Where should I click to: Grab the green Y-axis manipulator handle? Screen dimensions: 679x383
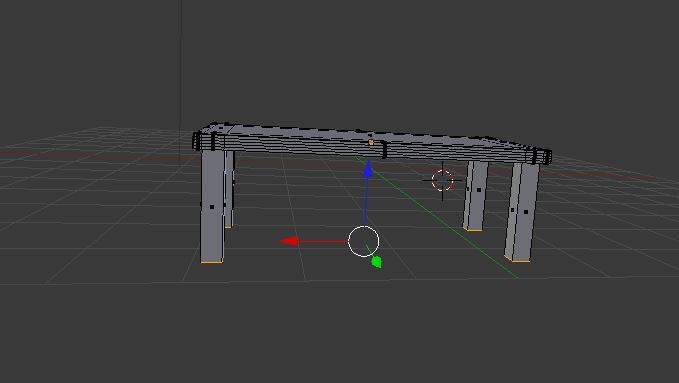coord(376,262)
